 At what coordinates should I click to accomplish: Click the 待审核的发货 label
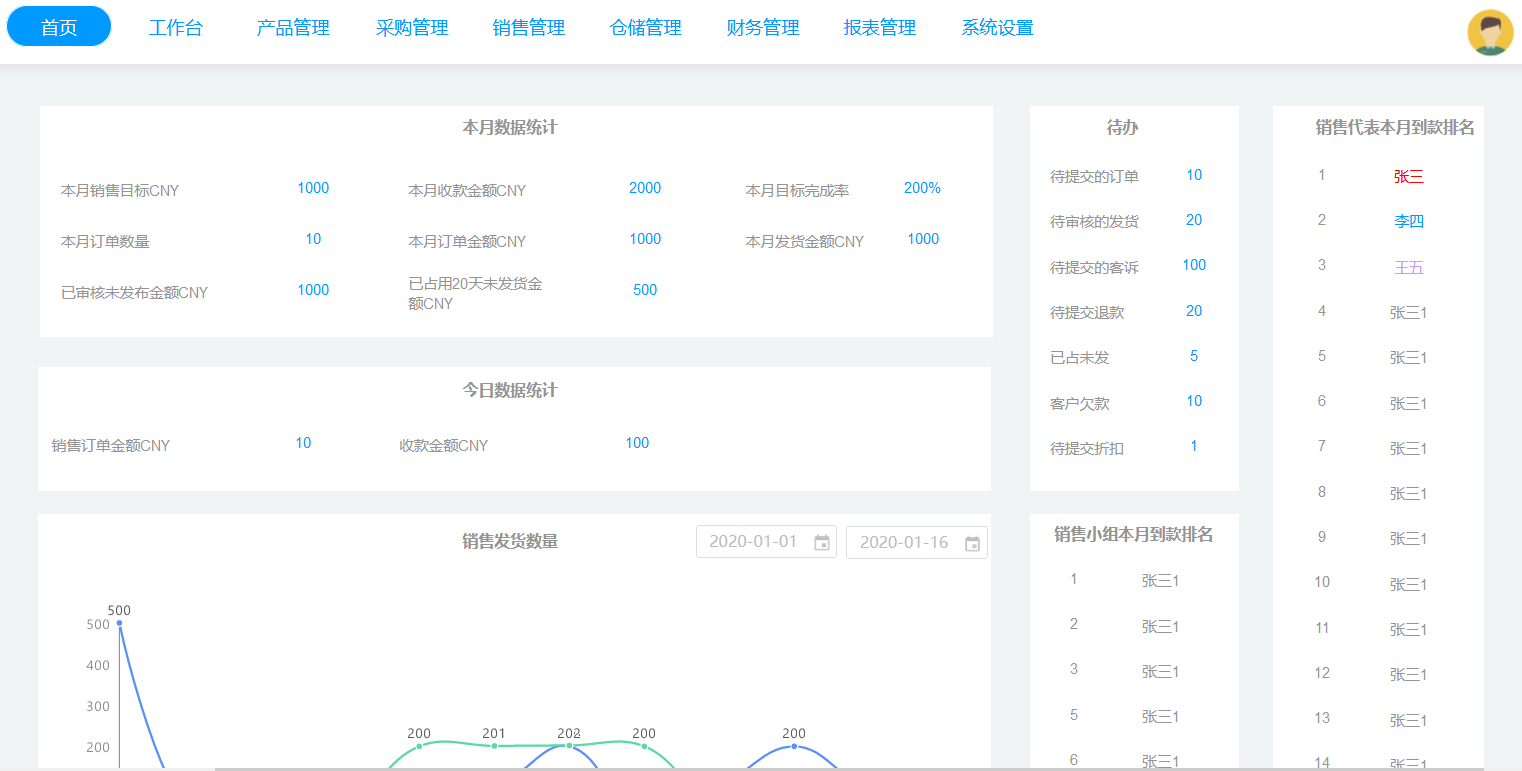pos(1094,222)
